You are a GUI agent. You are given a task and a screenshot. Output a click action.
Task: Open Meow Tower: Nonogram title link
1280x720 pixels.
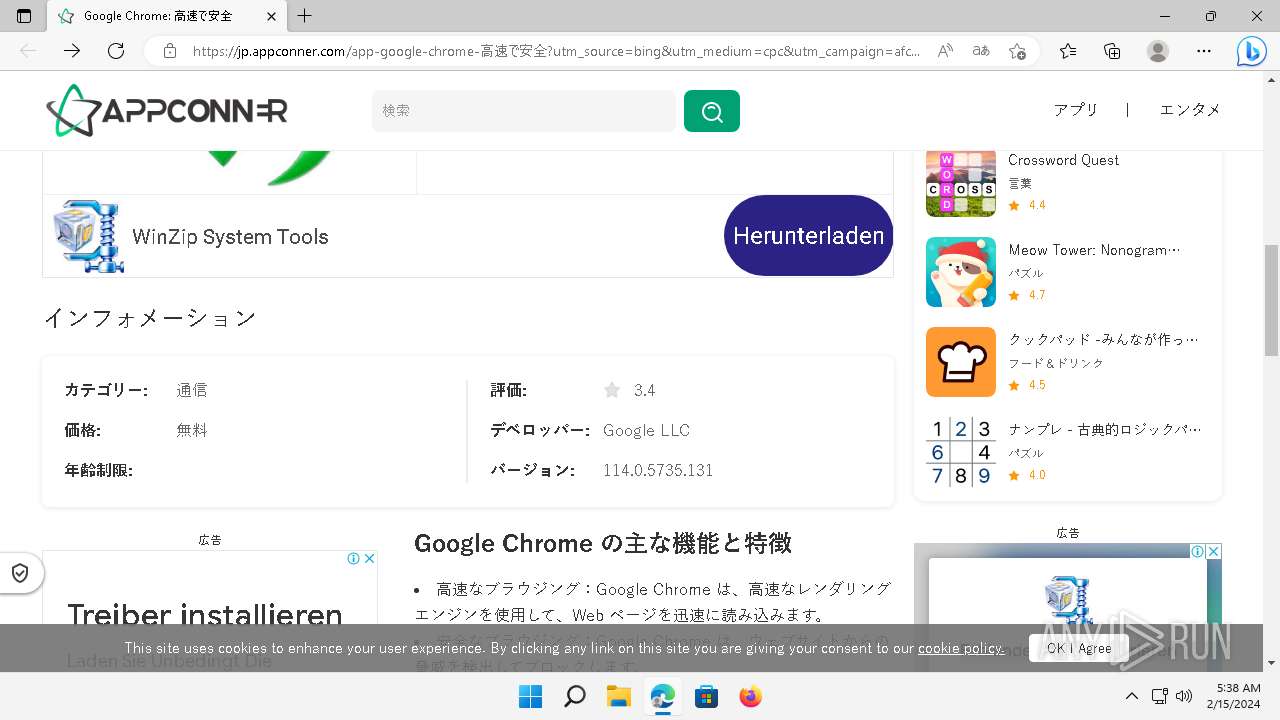pos(1094,250)
